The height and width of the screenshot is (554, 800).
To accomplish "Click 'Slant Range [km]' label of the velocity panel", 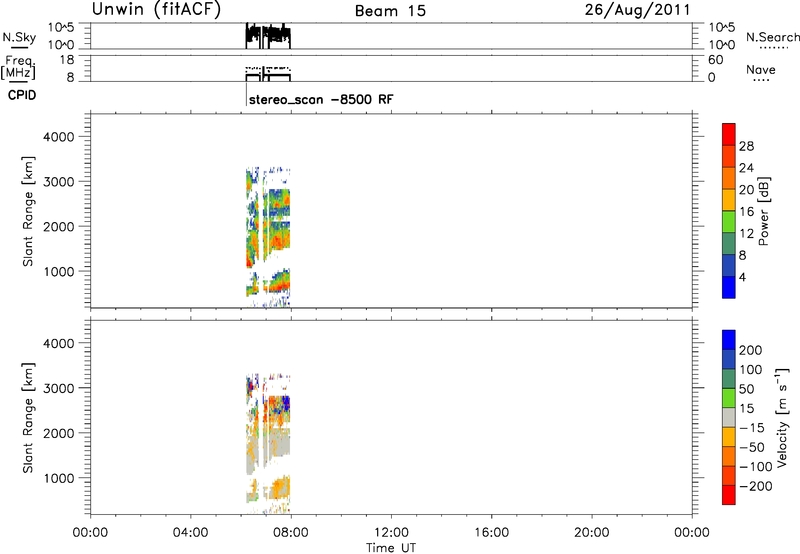I will click(28, 418).
